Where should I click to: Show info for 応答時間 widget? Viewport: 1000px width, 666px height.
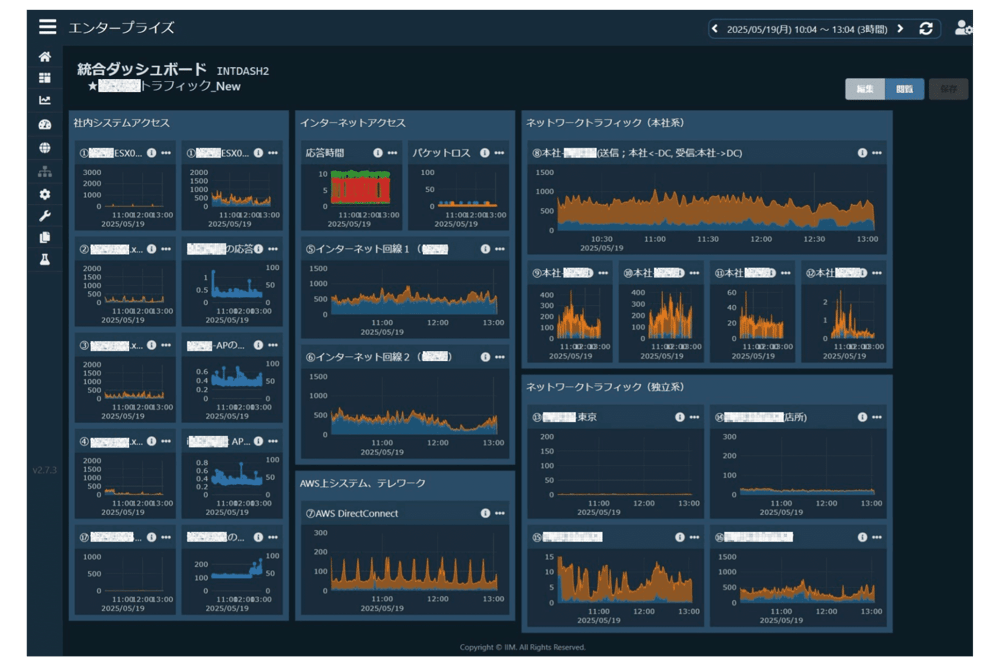tap(378, 153)
